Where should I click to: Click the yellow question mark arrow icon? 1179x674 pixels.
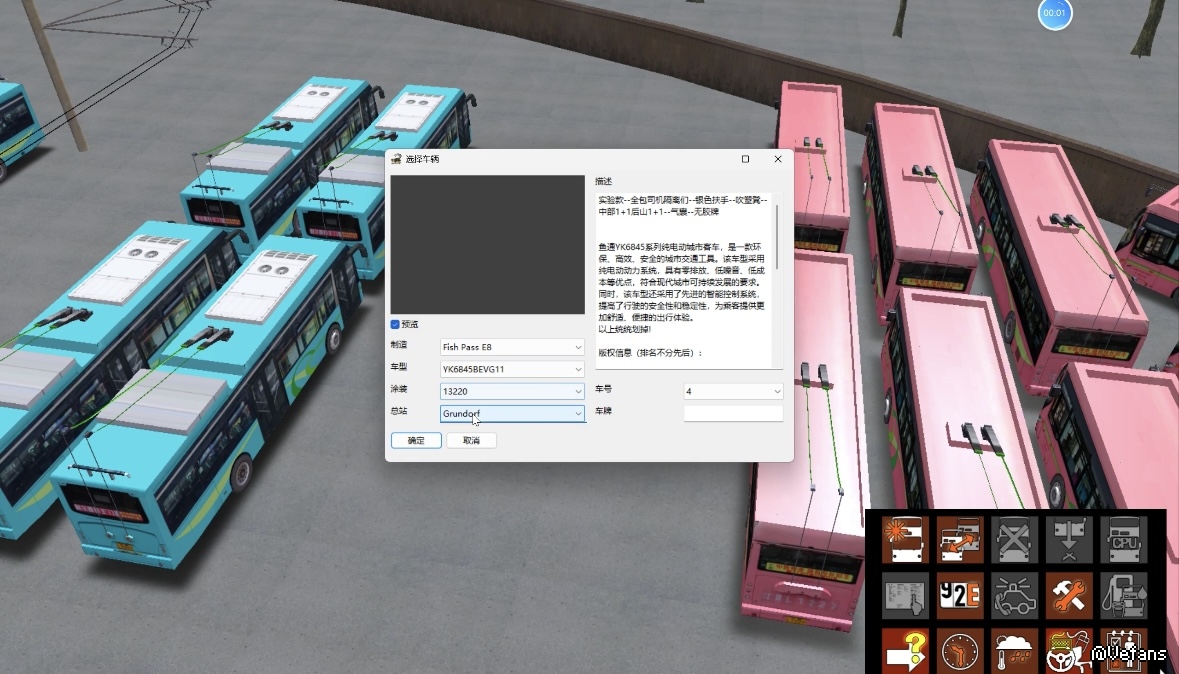click(x=907, y=651)
